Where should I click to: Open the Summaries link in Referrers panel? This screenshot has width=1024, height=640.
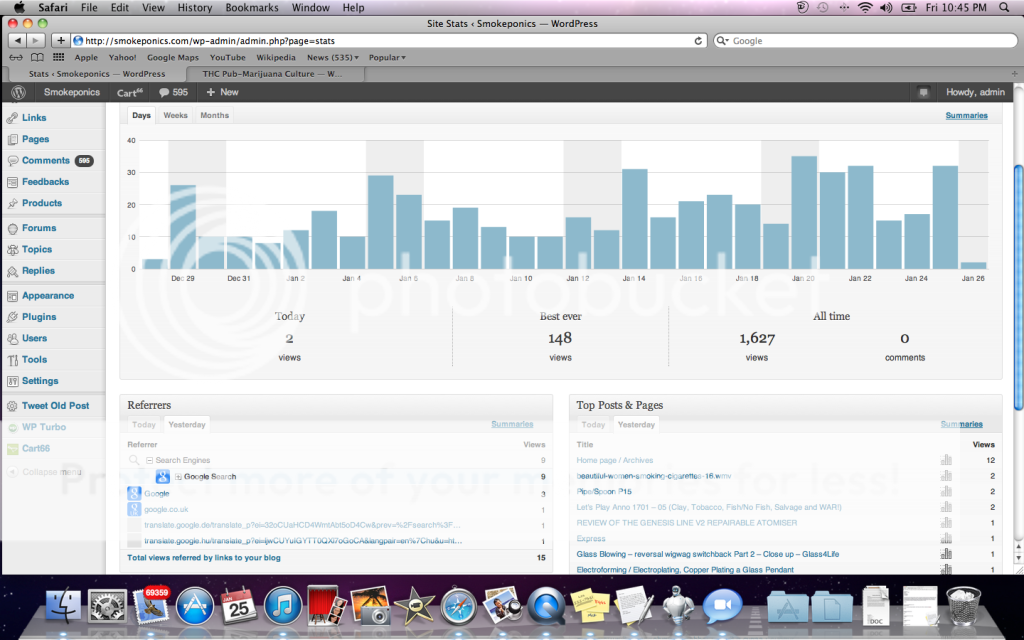point(512,424)
